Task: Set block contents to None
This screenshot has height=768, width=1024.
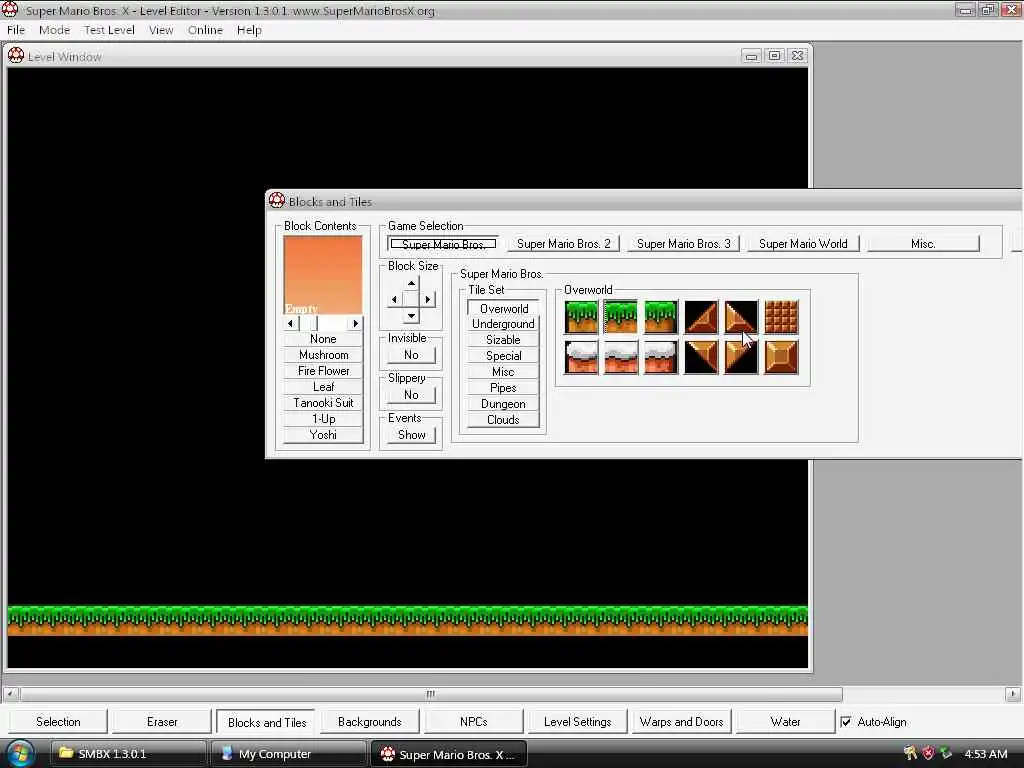Action: pos(323,339)
